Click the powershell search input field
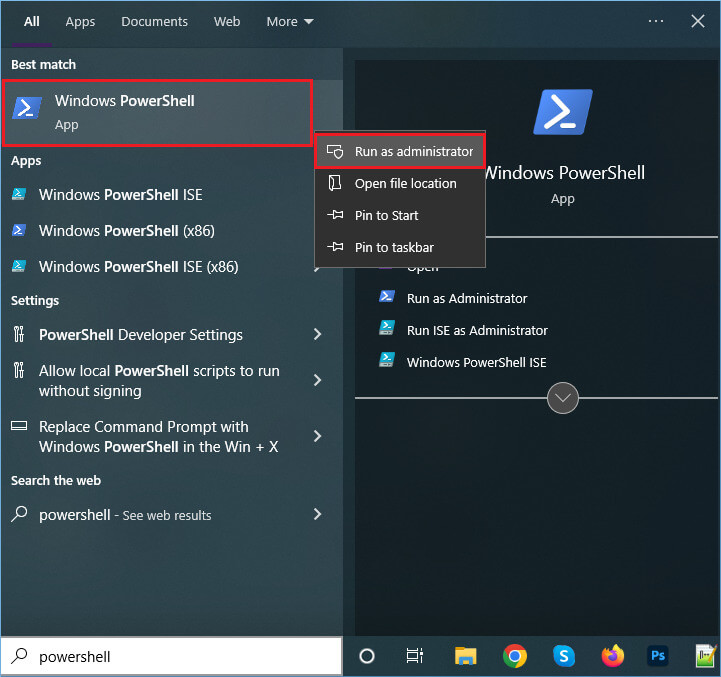Image resolution: width=721 pixels, height=677 pixels. pyautogui.click(x=172, y=657)
